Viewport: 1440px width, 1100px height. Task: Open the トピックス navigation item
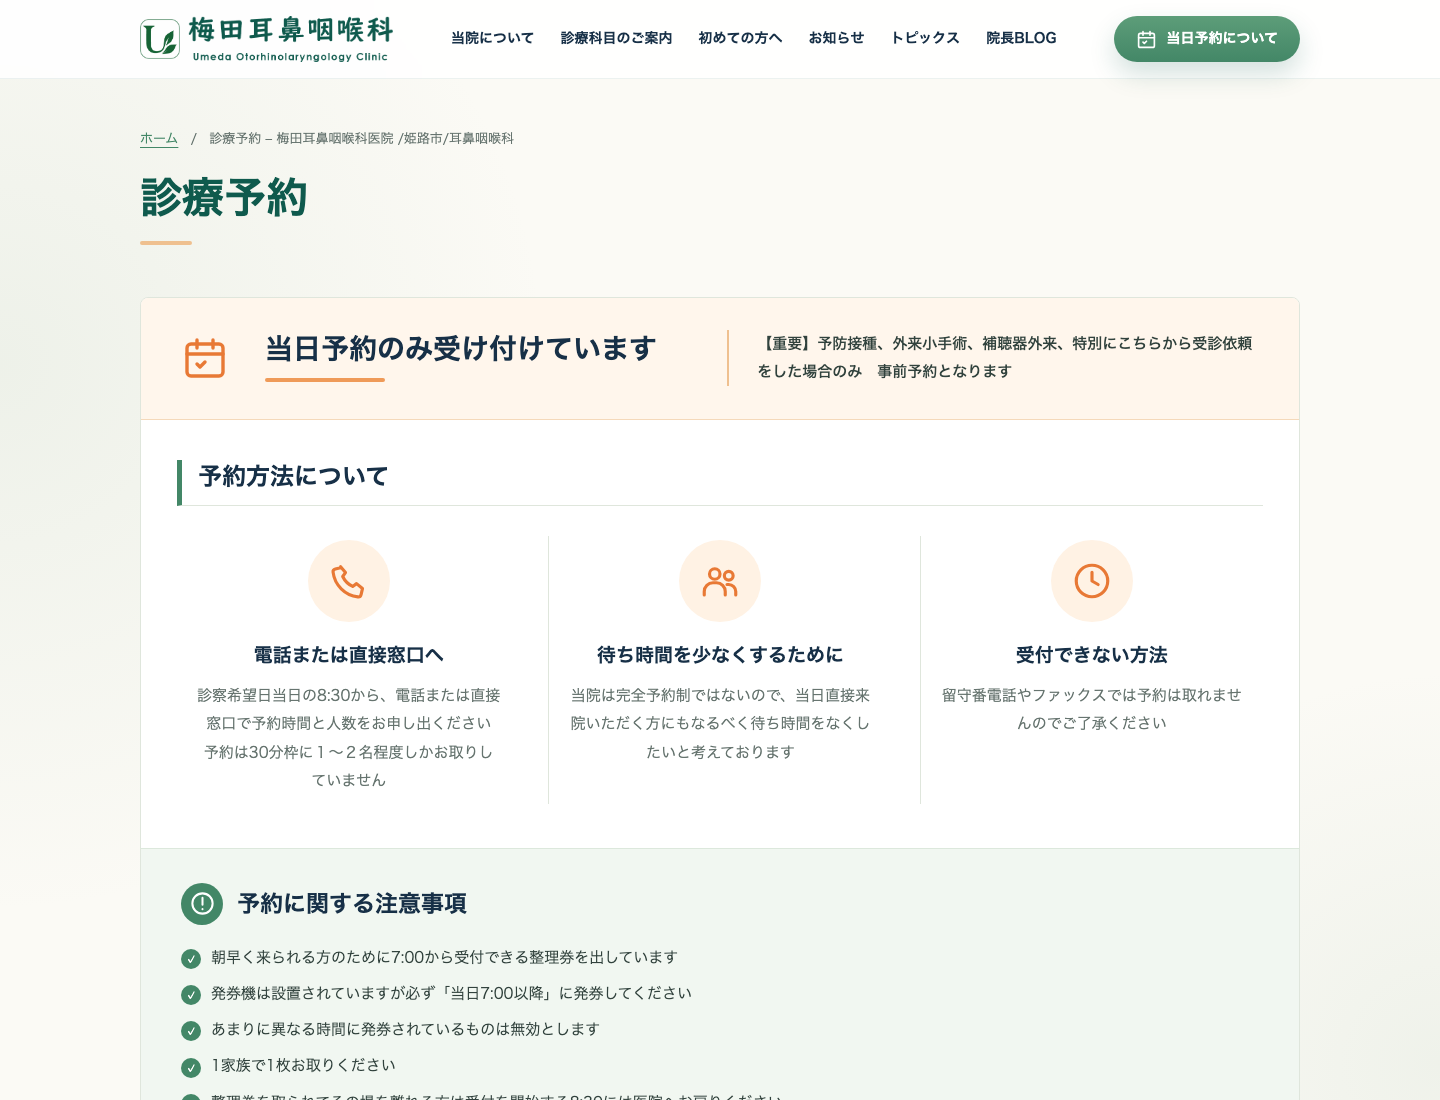click(x=925, y=38)
